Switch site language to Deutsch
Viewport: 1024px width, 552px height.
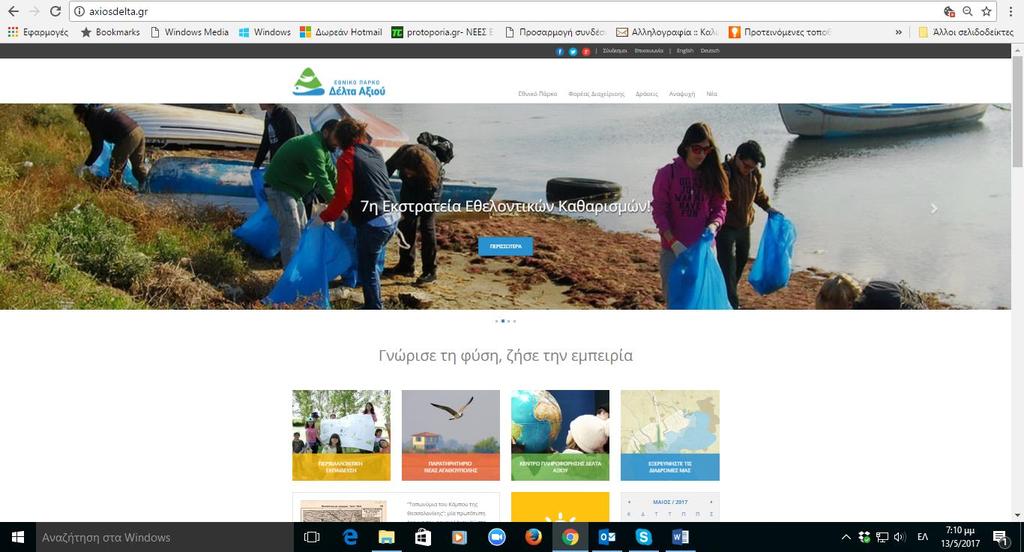[710, 51]
